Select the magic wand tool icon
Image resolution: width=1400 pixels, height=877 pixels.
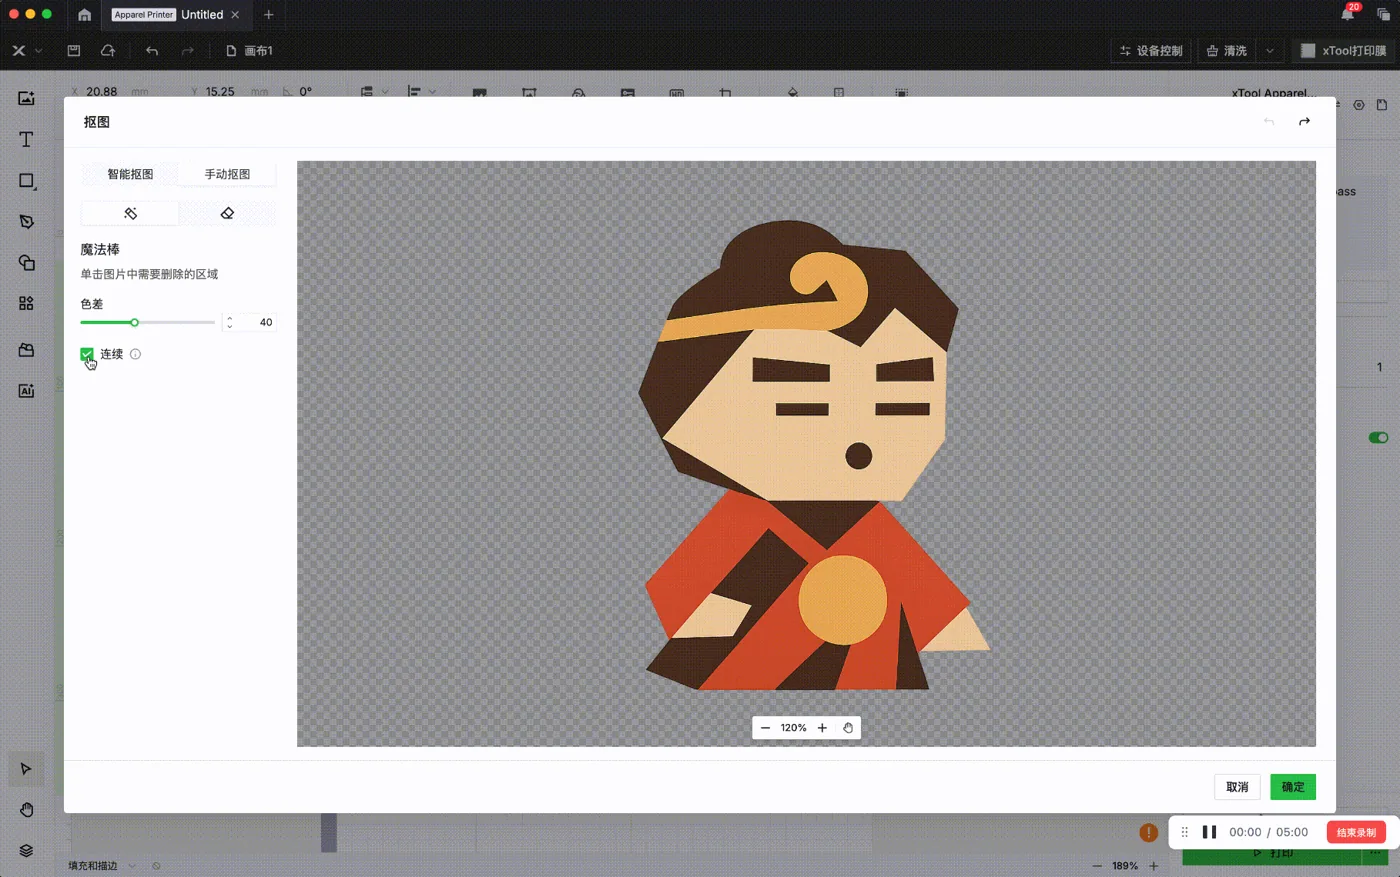pyautogui.click(x=130, y=213)
